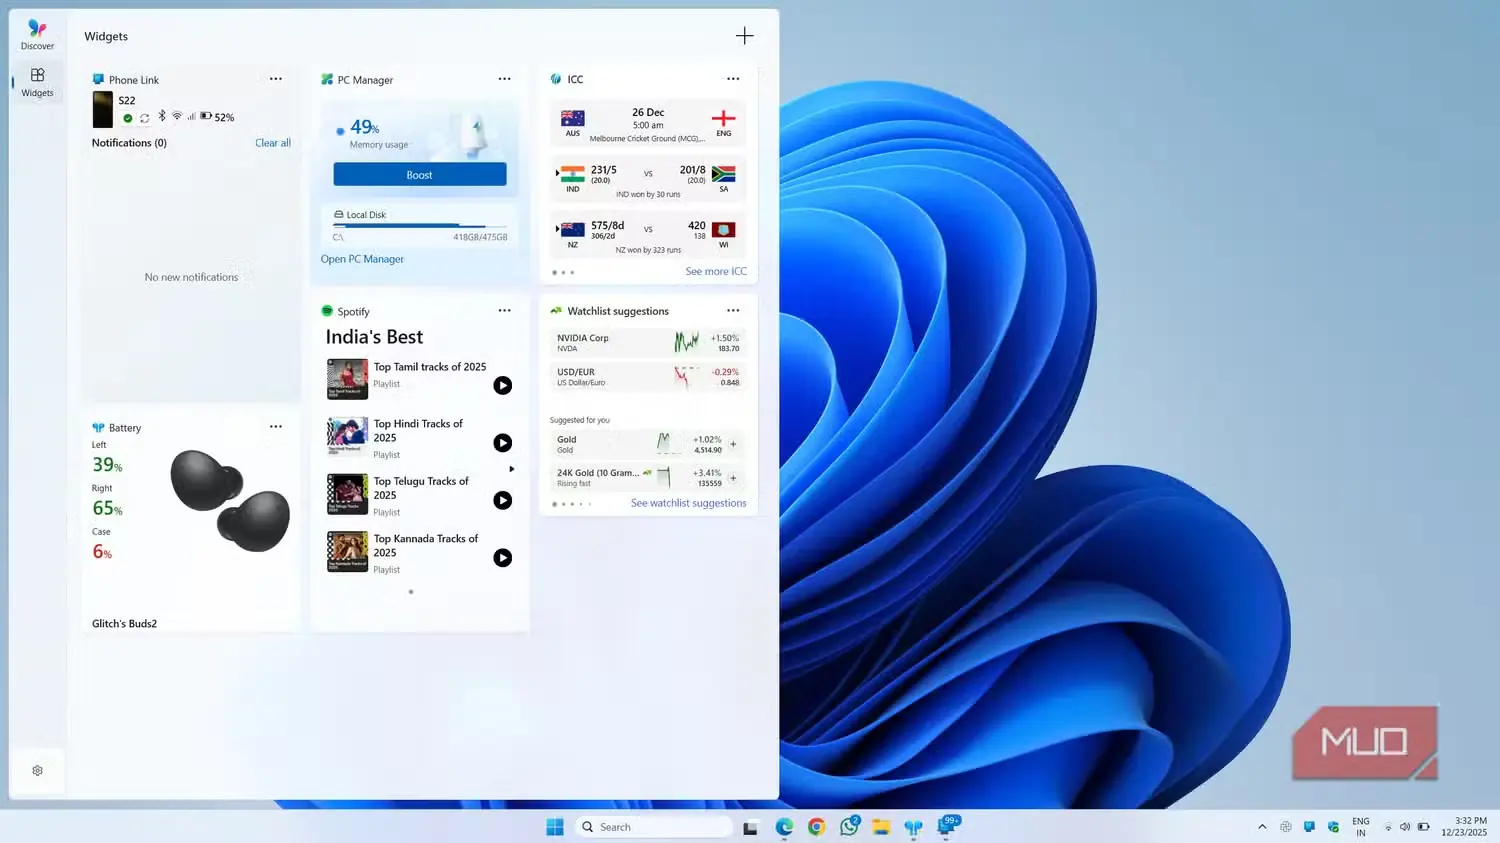The height and width of the screenshot is (843, 1500).
Task: Add Gold to the watchlist
Action: (733, 444)
